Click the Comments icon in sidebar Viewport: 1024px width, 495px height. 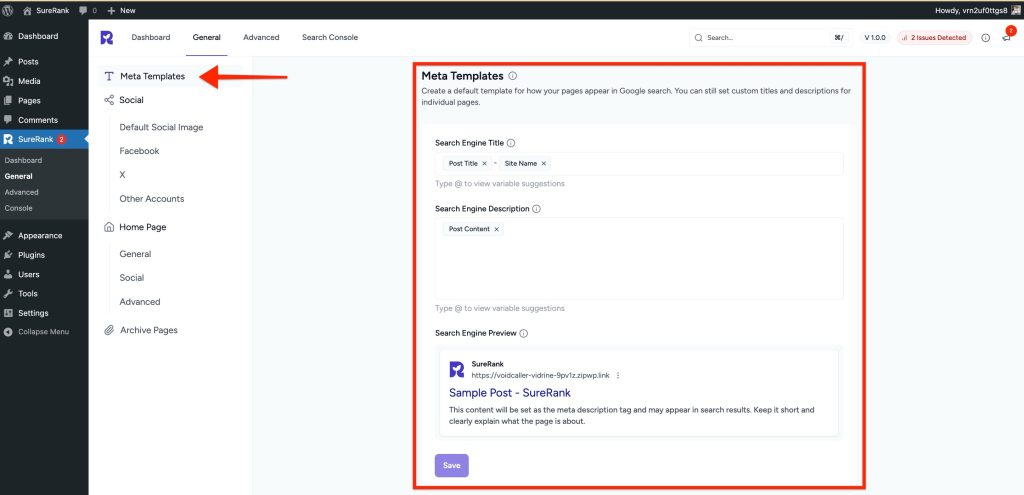(8, 120)
